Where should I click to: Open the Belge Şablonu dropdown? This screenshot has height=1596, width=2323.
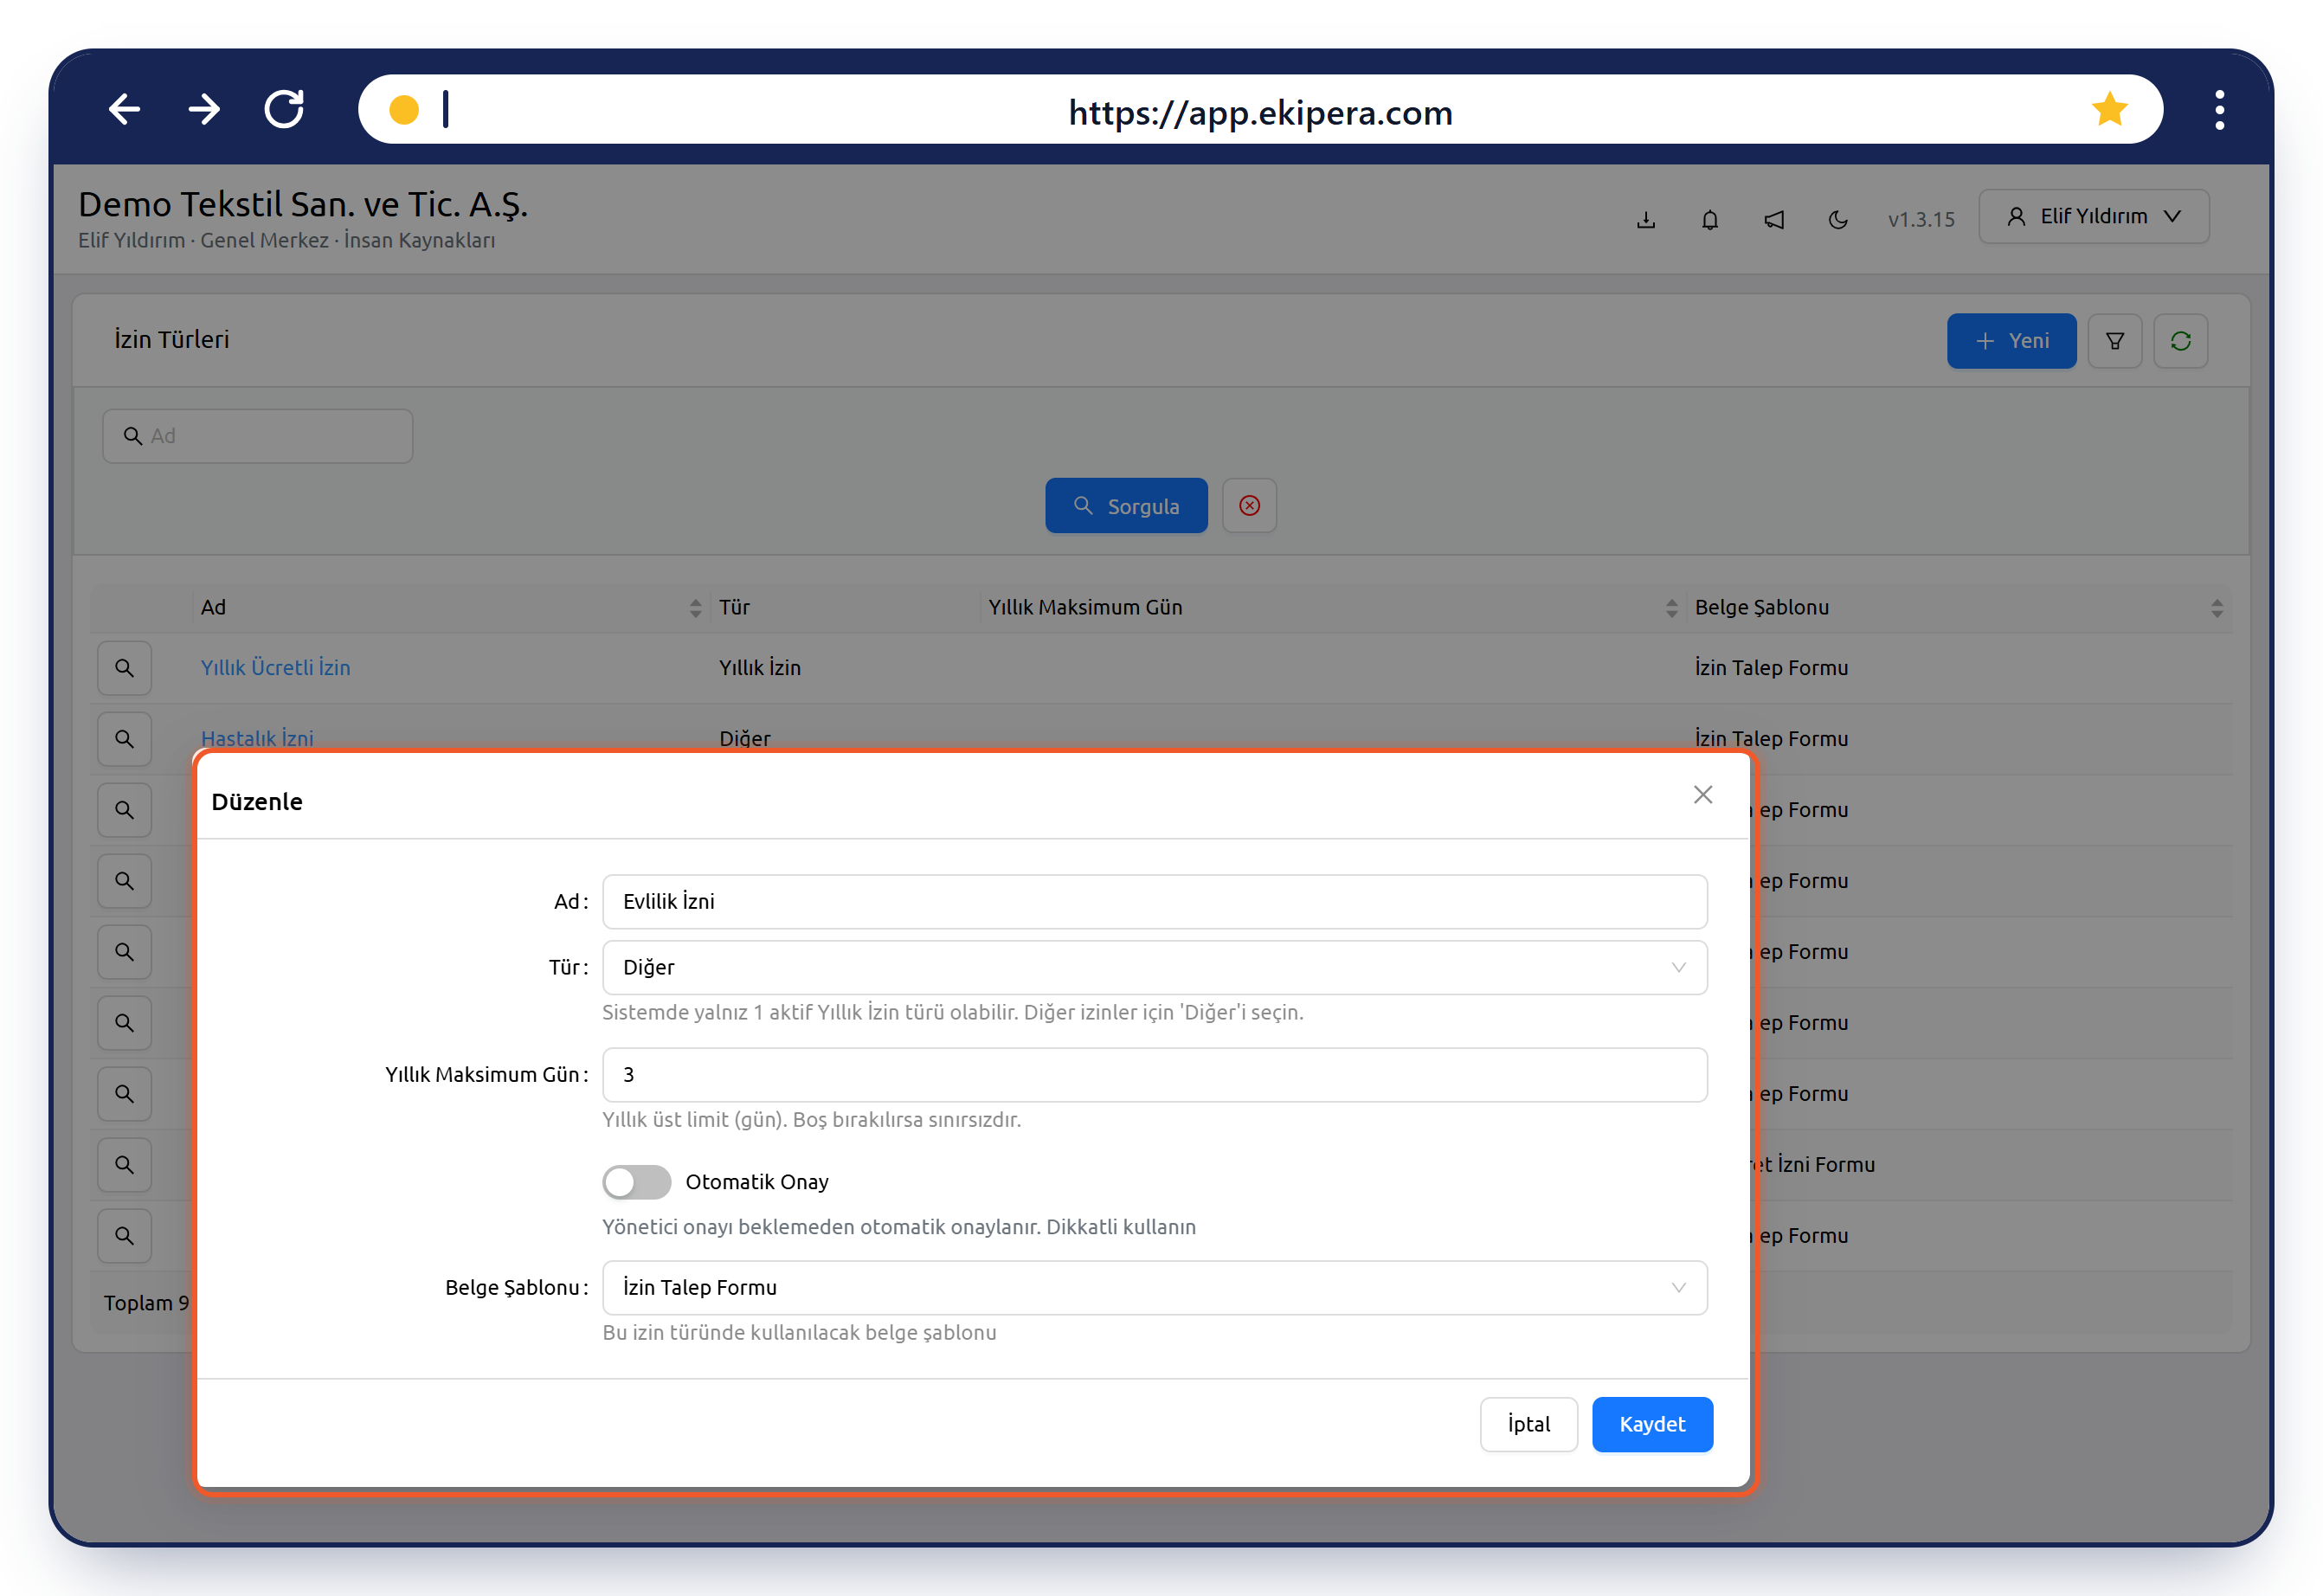point(1154,1287)
